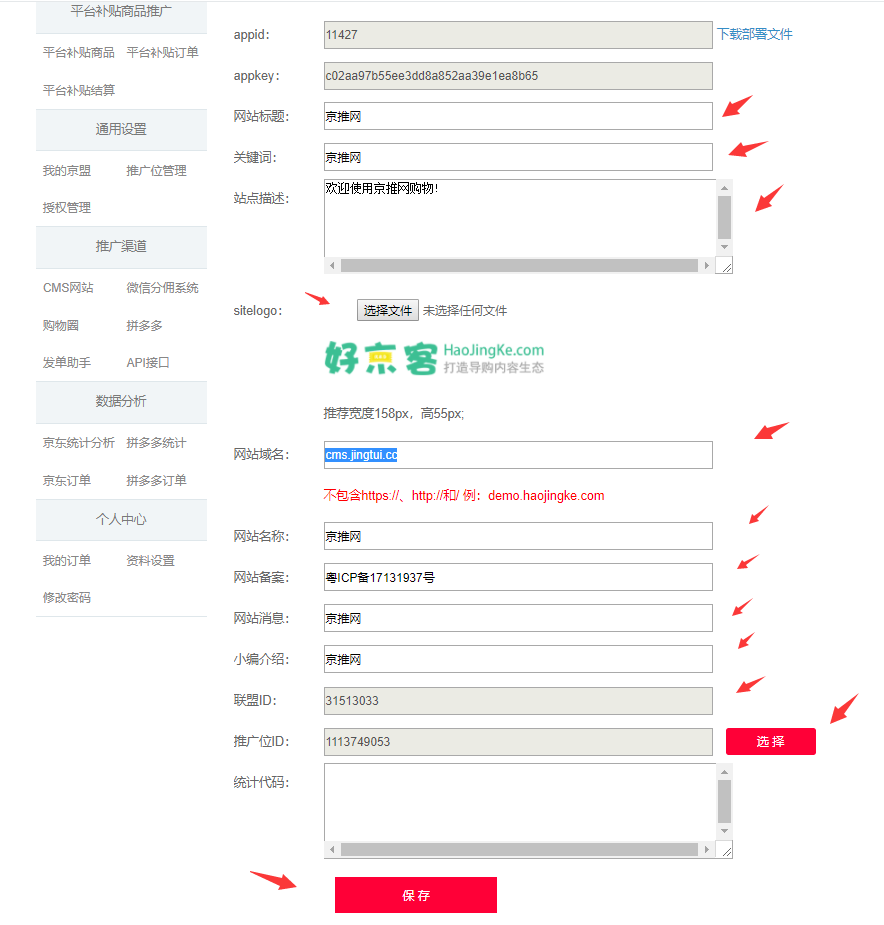Click the 保存 save button
The height and width of the screenshot is (925, 884).
click(415, 895)
